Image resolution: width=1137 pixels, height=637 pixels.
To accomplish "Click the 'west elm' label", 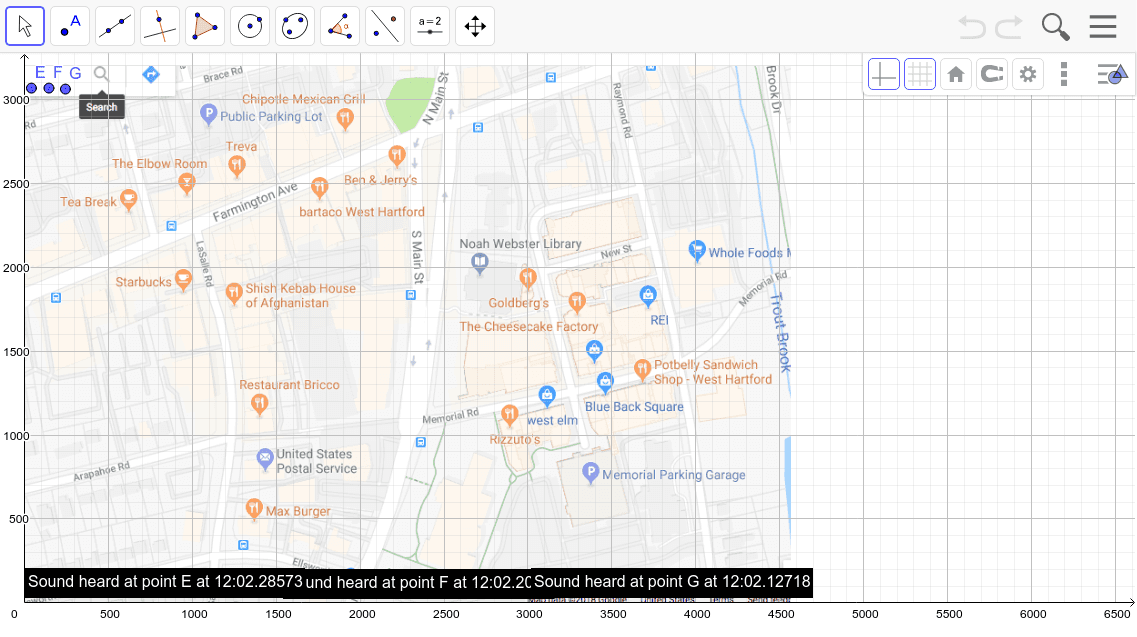I will coord(553,420).
